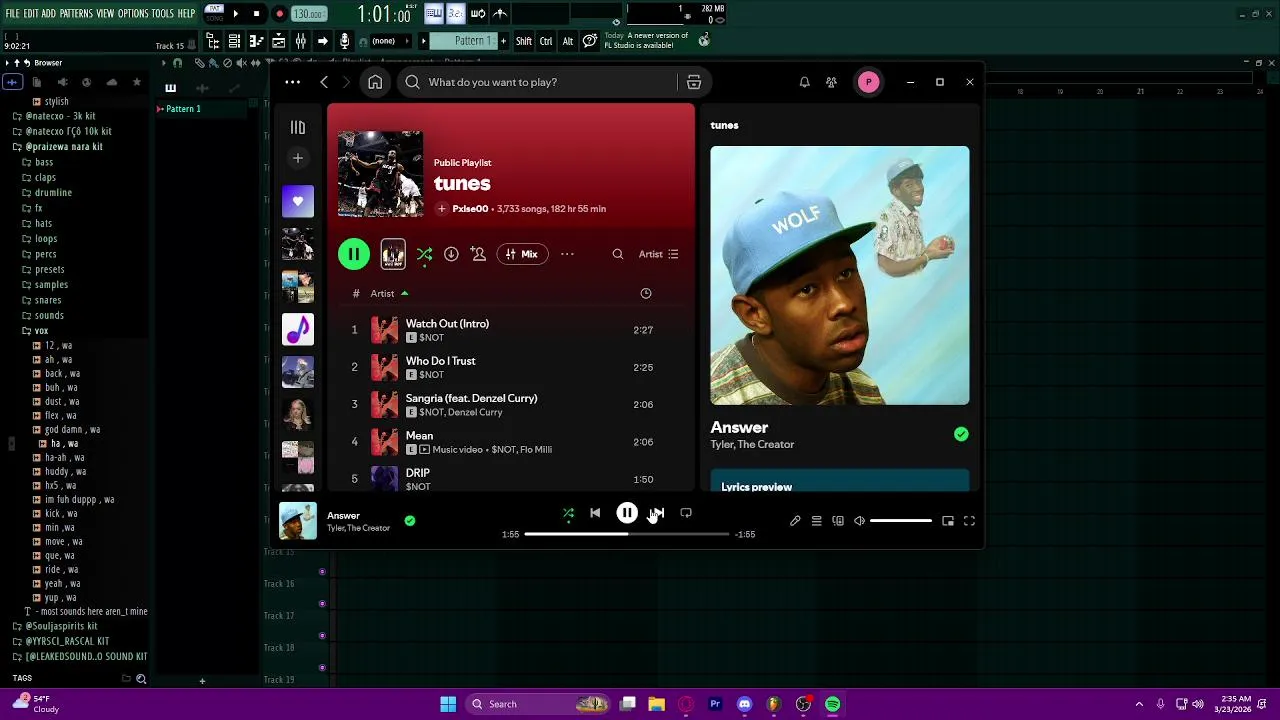Toggle repeat in the player bar
The image size is (1280, 720).
[686, 513]
